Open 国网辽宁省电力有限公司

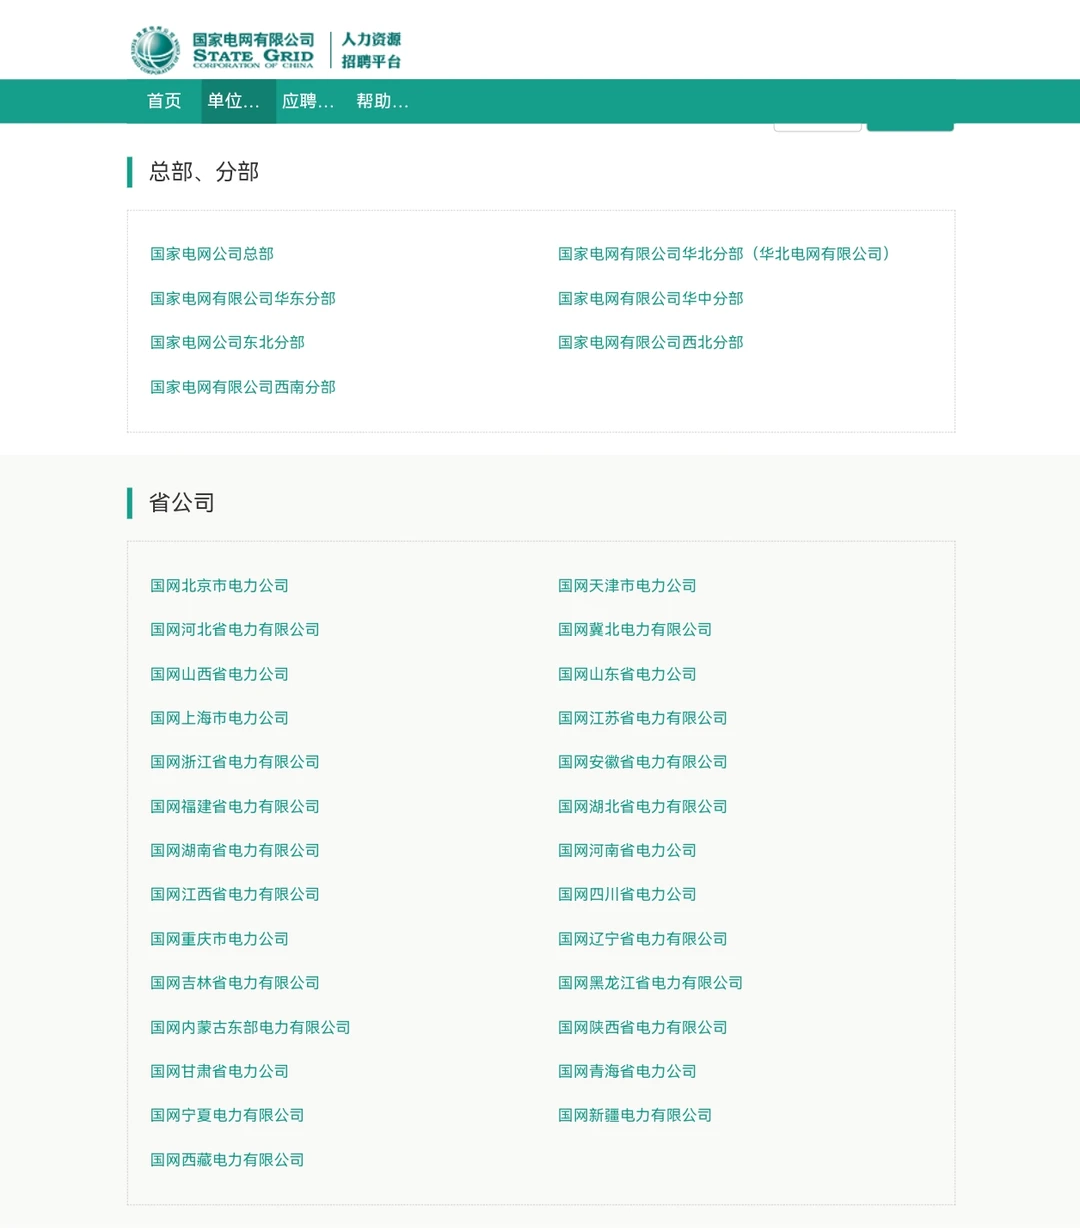pyautogui.click(x=643, y=939)
